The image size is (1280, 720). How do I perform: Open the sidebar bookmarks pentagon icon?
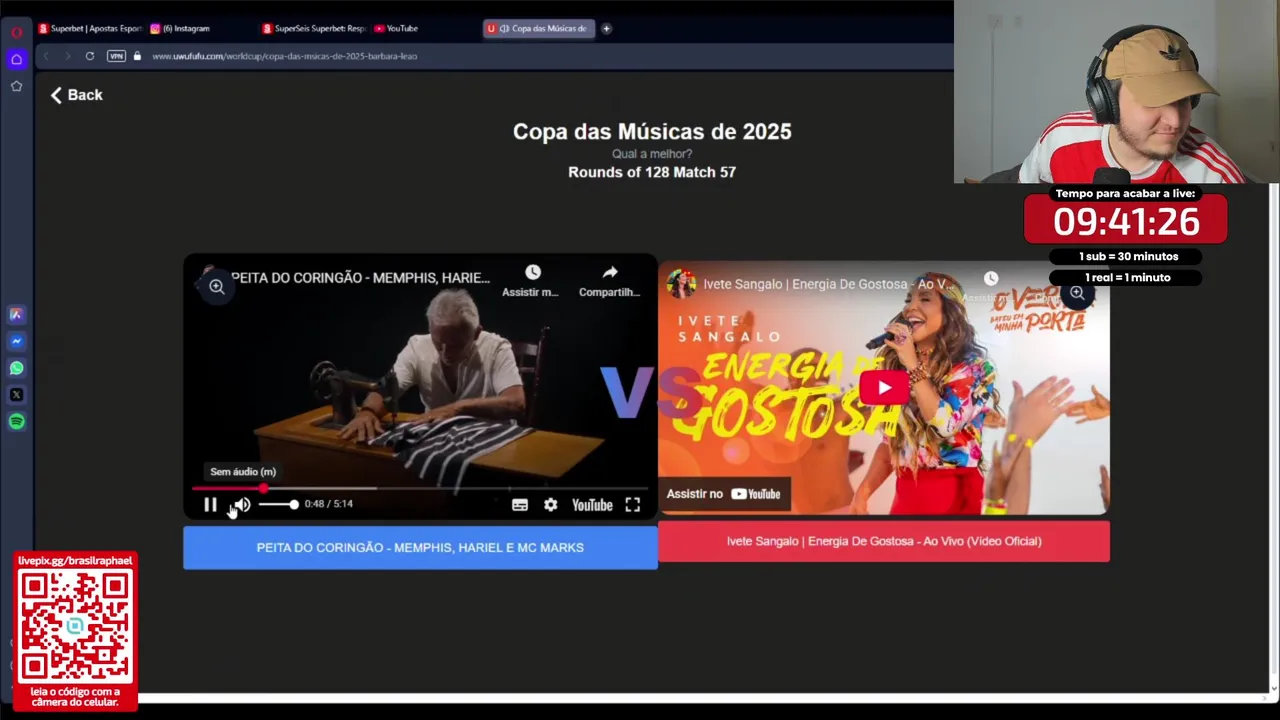16,86
